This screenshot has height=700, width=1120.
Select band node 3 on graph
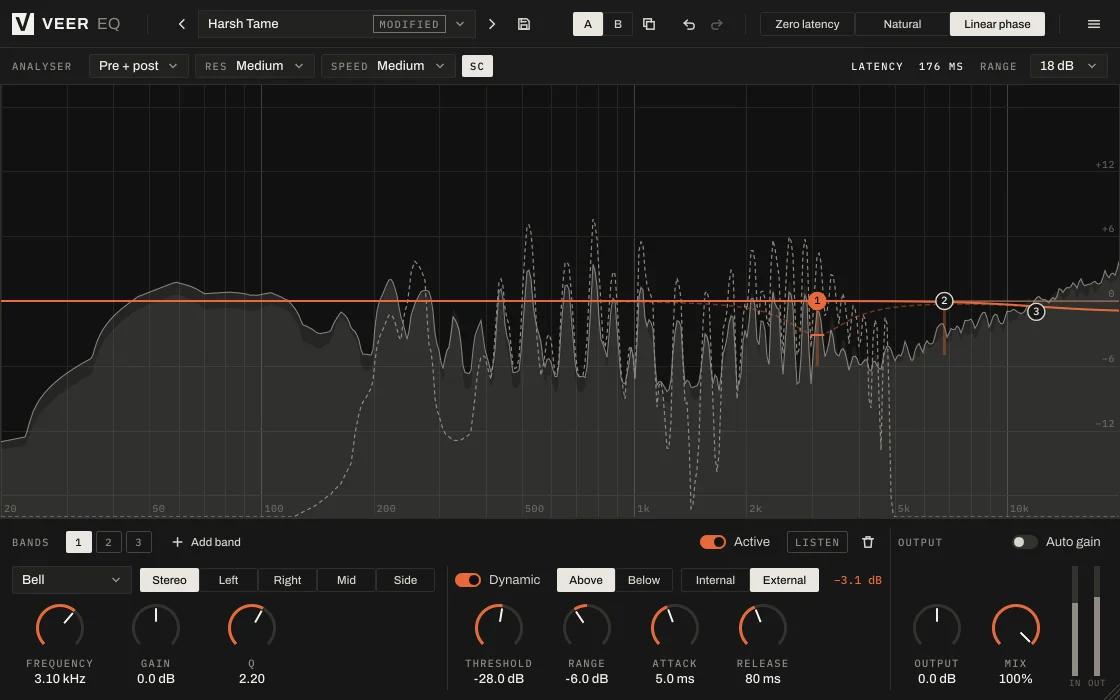coord(1036,311)
